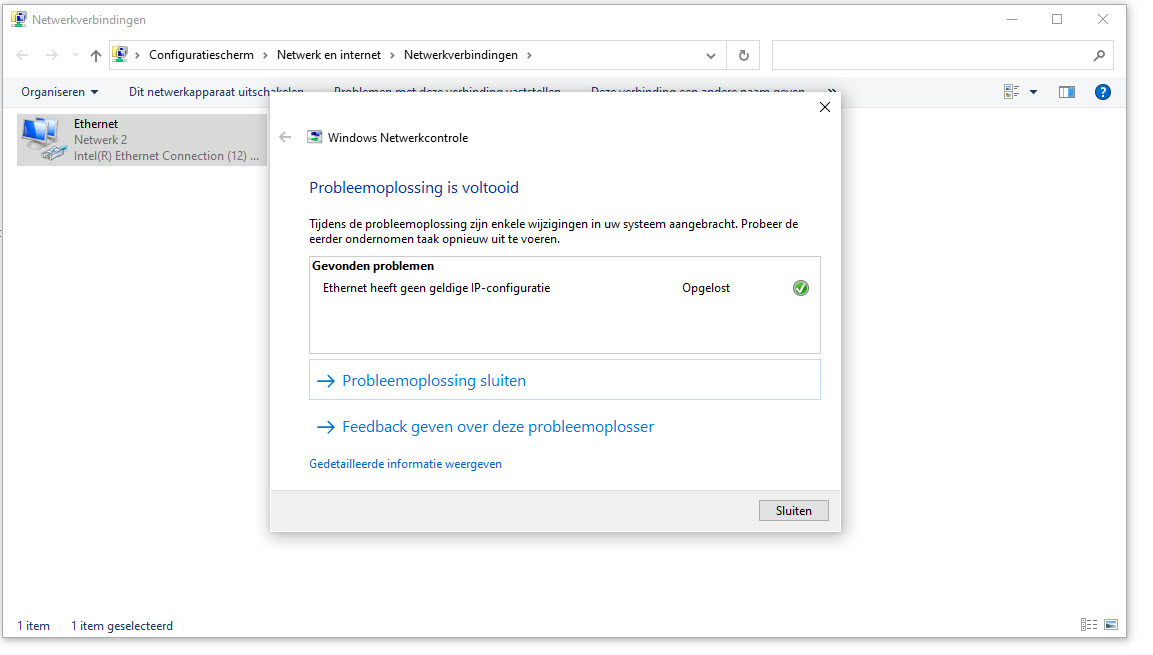1153x655 pixels.
Task: Switch to details view in status bar
Action: tap(1089, 625)
